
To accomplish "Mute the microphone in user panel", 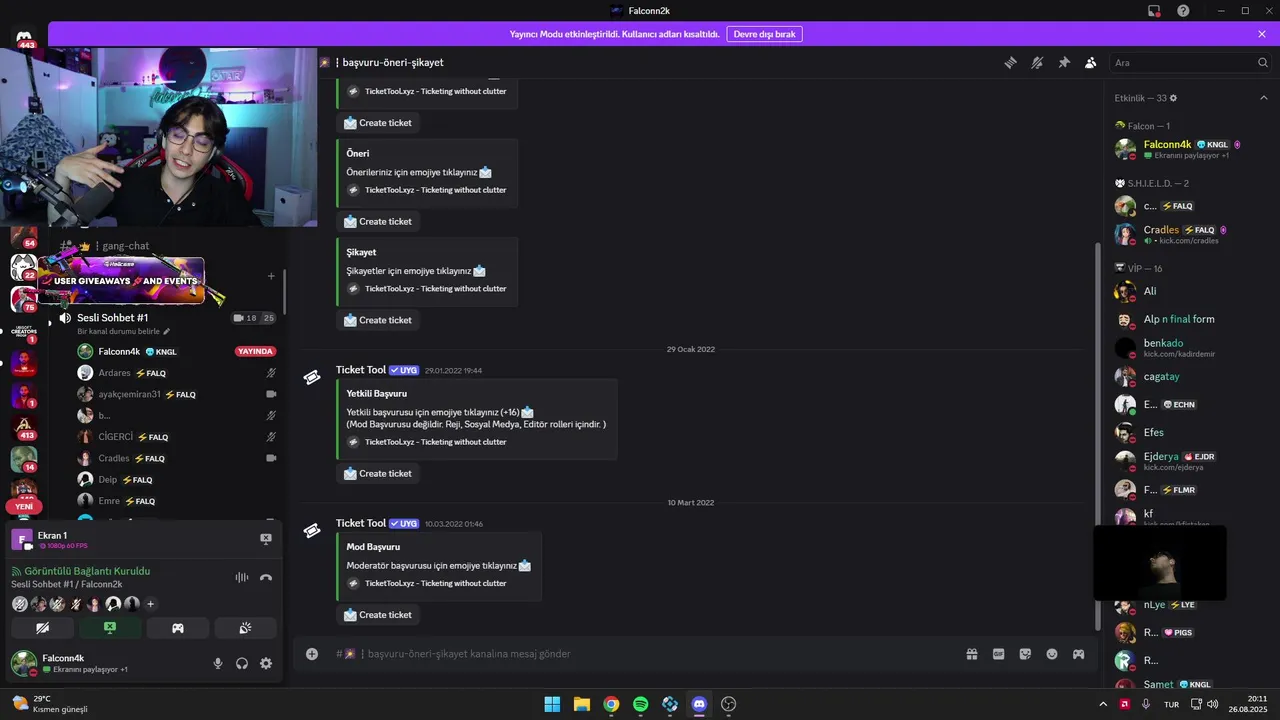I will [x=218, y=663].
